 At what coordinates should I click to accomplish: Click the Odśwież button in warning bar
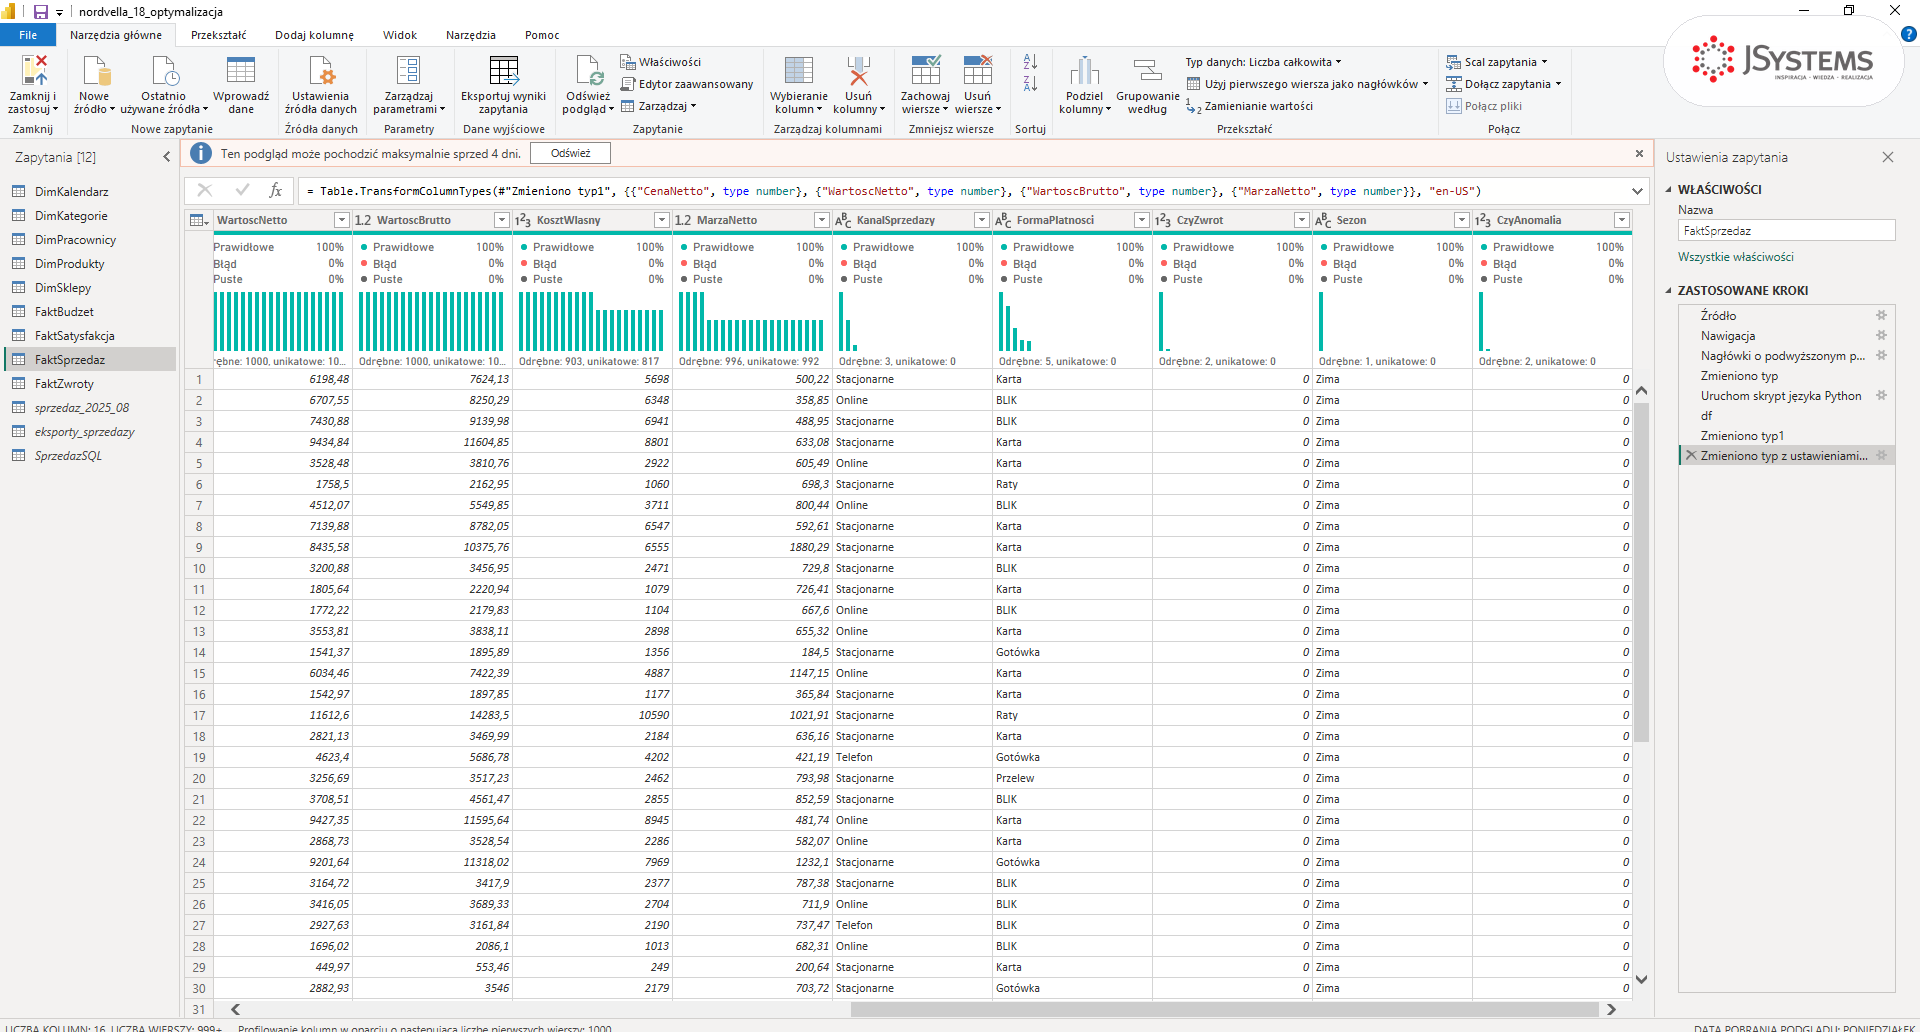(x=570, y=153)
